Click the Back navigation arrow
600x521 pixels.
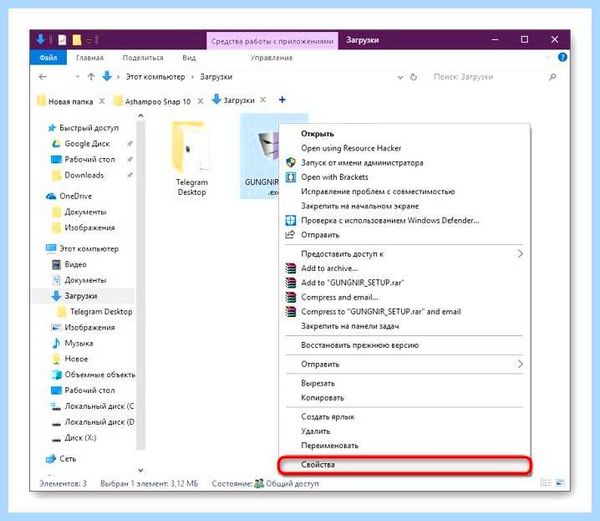click(42, 77)
